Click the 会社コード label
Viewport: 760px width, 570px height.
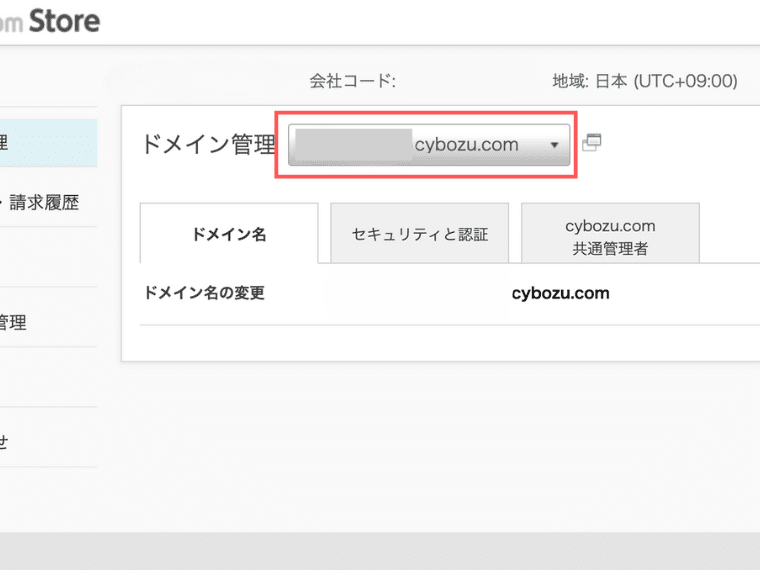[x=352, y=81]
